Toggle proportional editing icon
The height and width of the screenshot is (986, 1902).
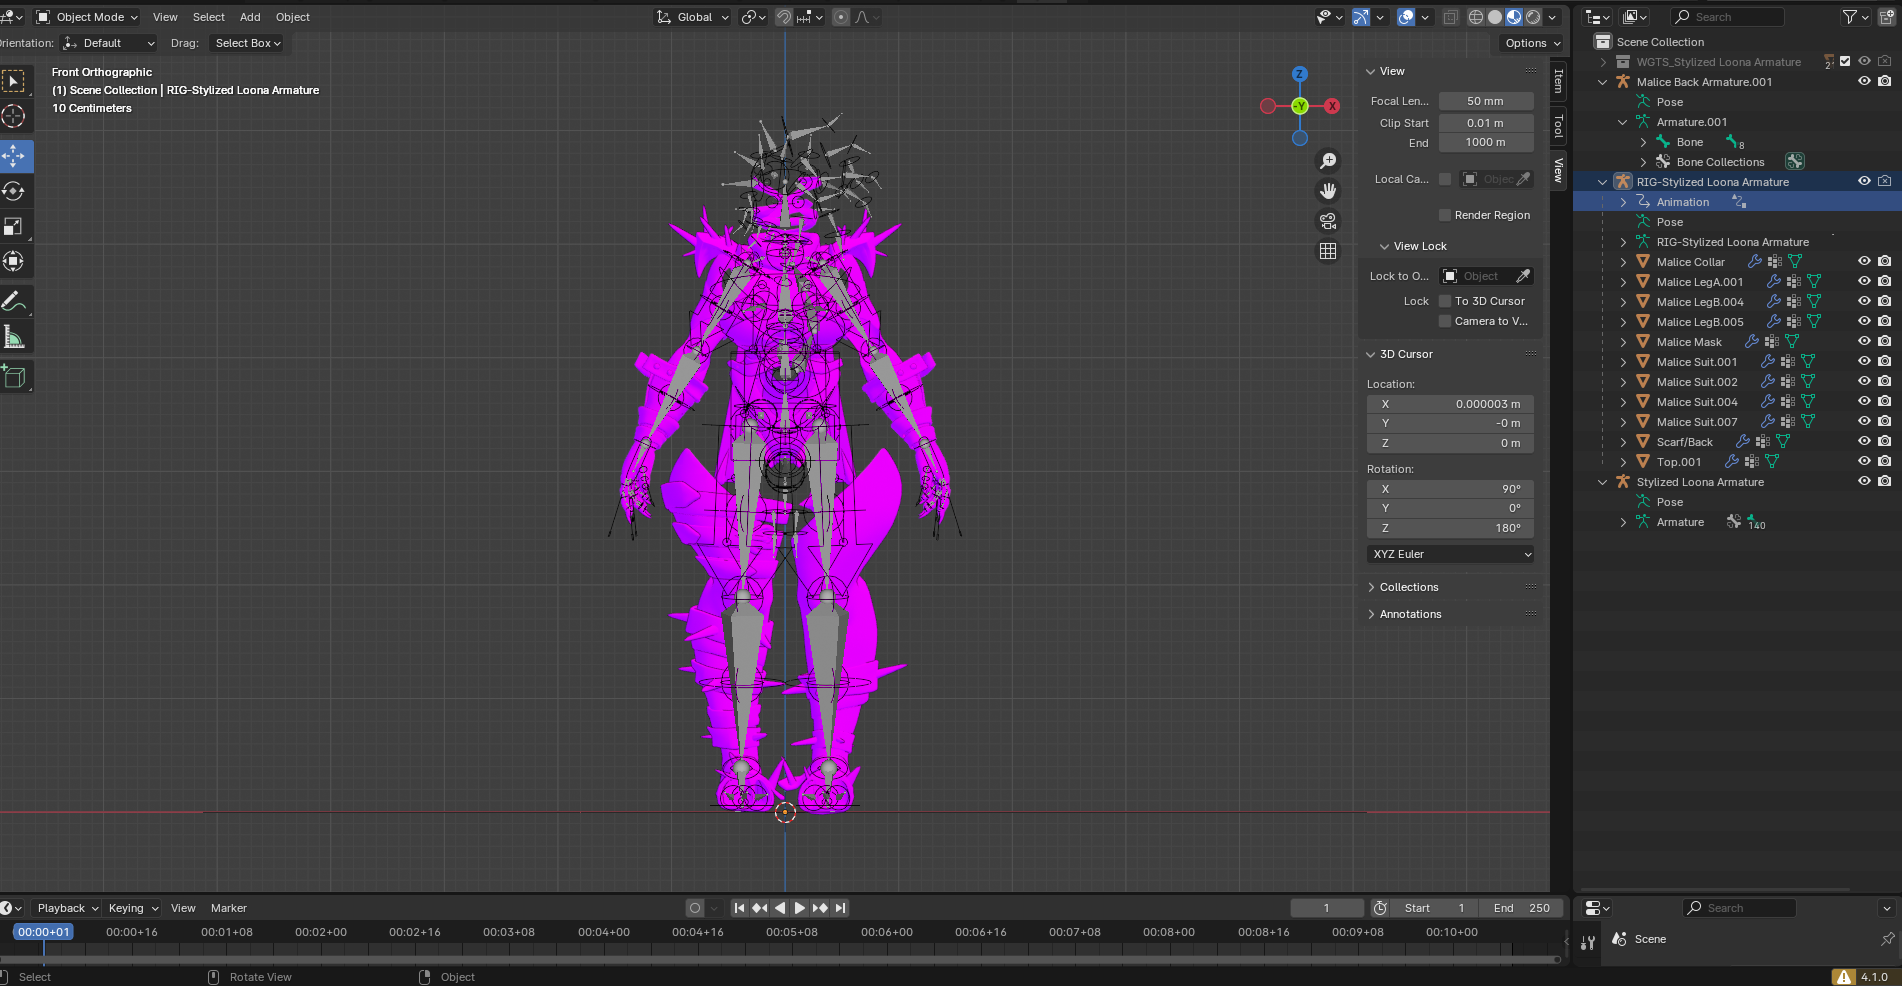pos(841,17)
